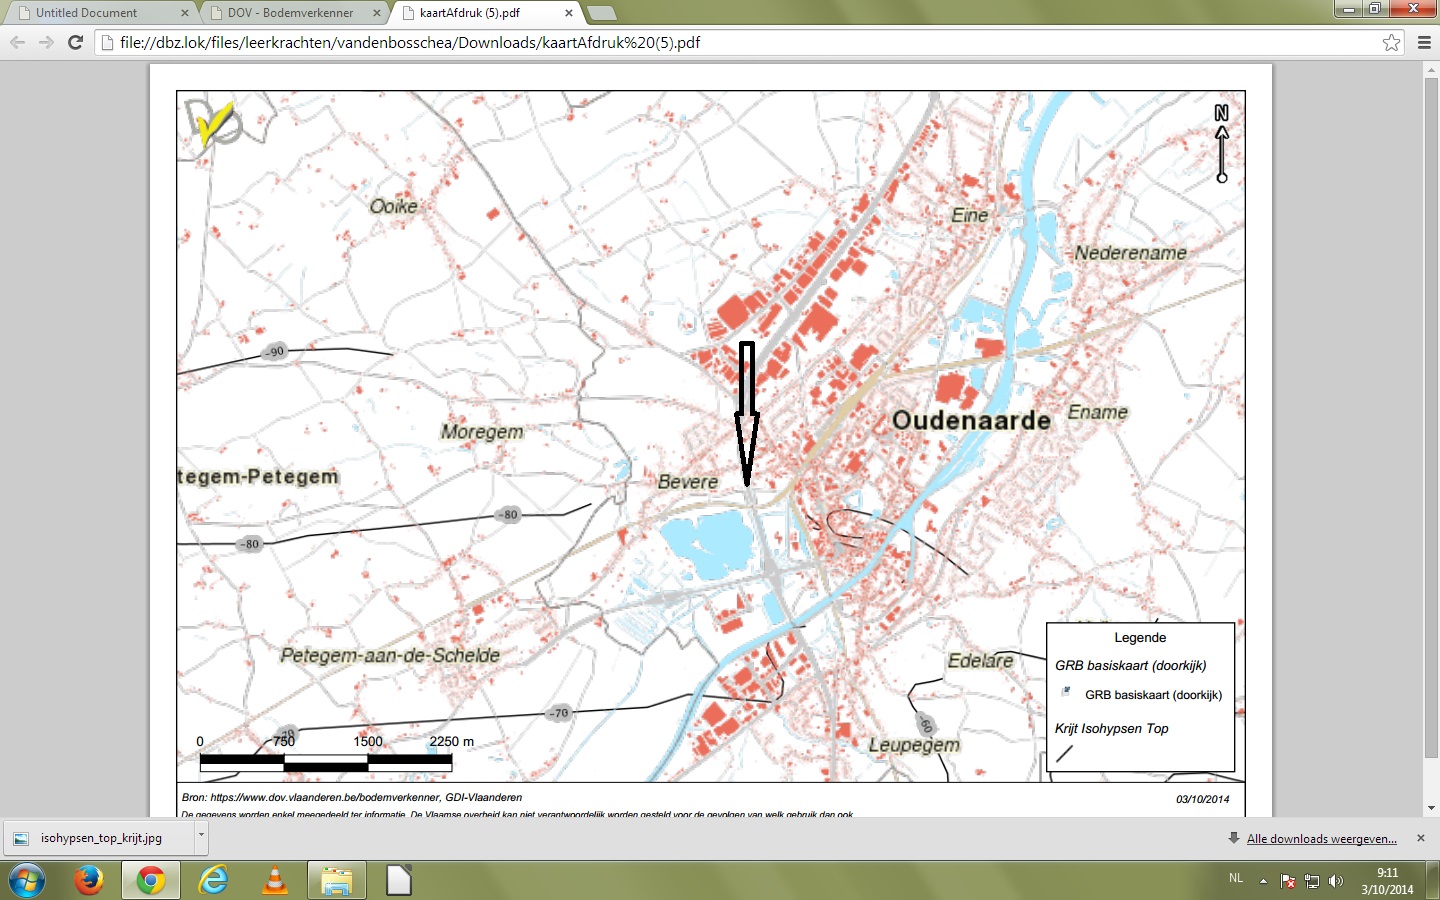The width and height of the screenshot is (1440, 900).
Task: Open the new tab button
Action: [x=601, y=13]
